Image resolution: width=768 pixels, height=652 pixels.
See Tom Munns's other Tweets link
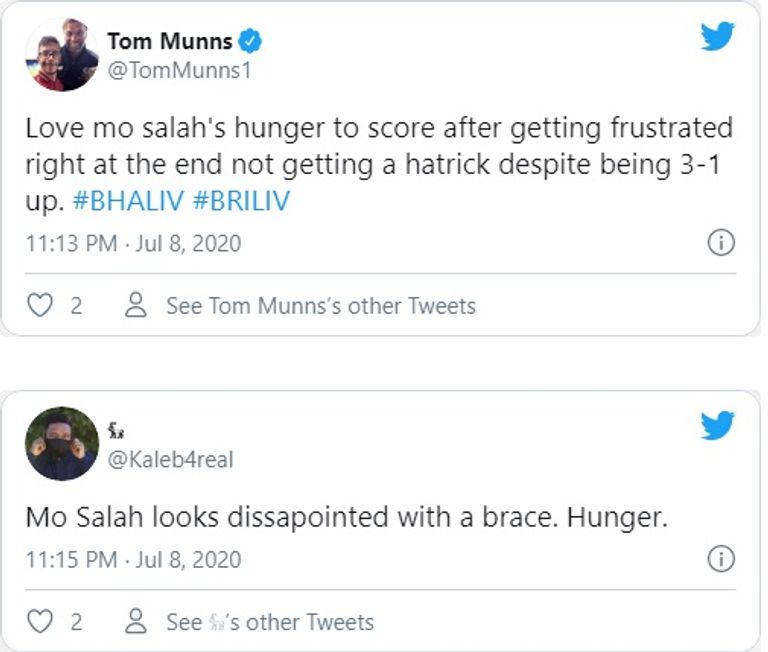320,305
